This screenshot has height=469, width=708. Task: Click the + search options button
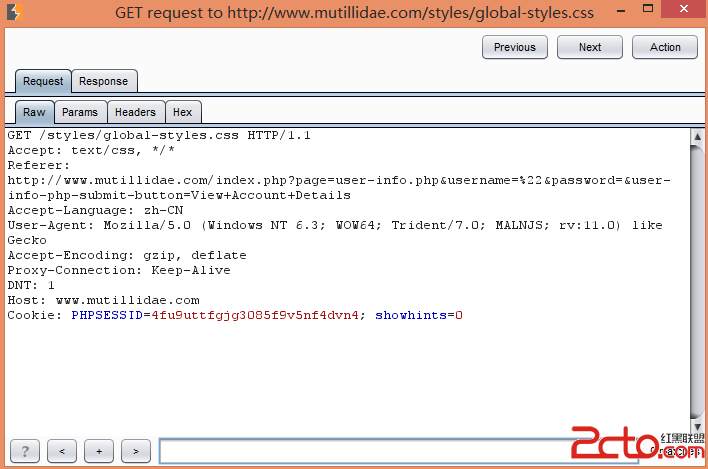pos(99,451)
